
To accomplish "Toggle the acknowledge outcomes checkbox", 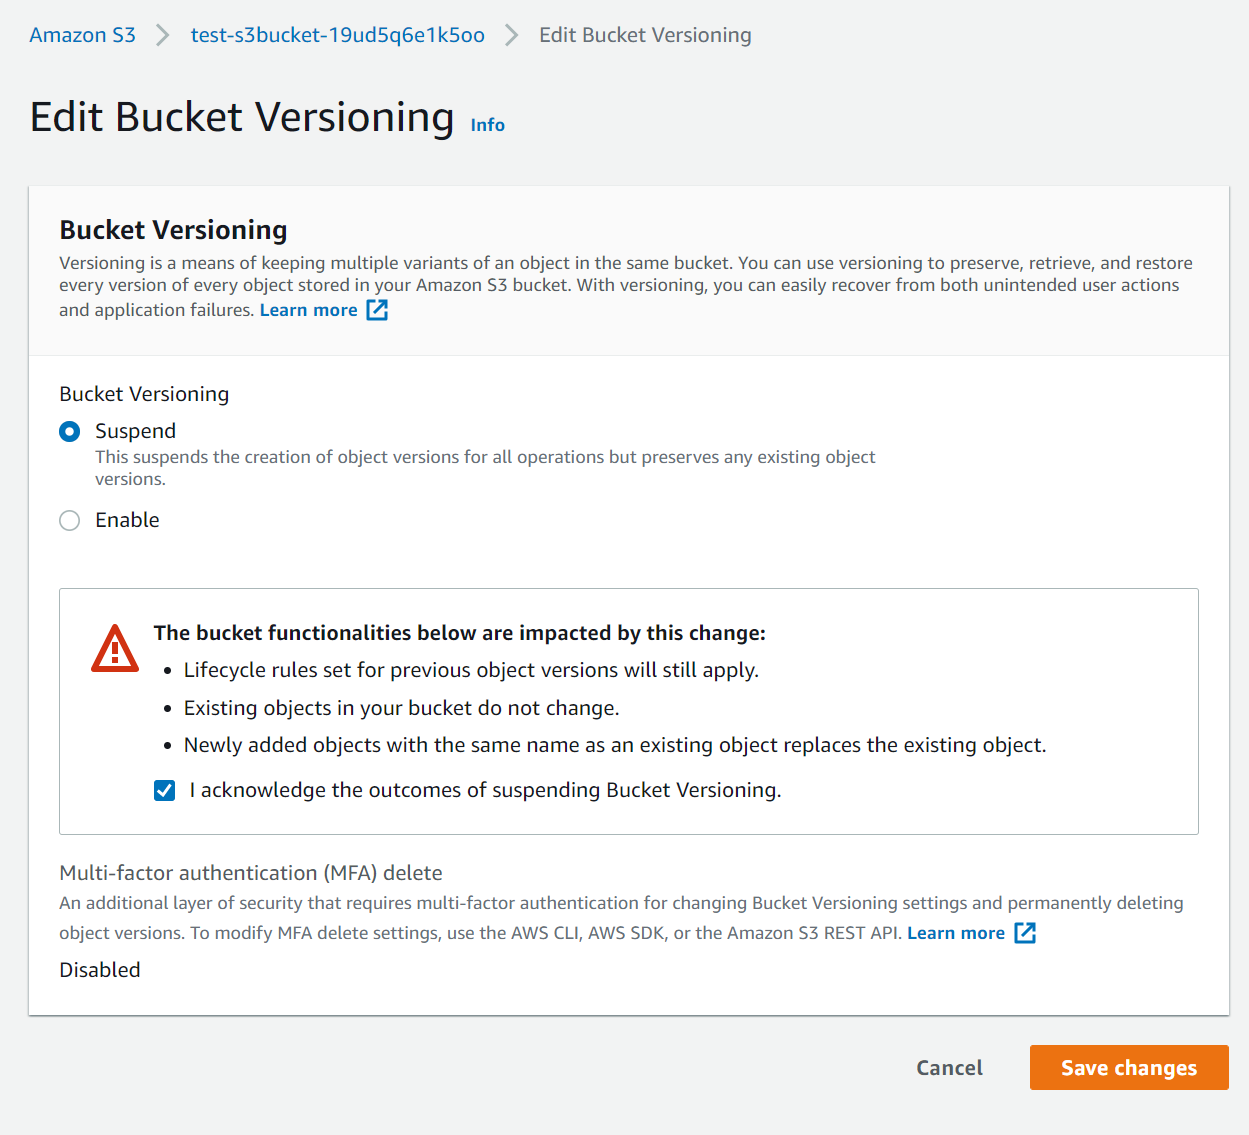I will pyautogui.click(x=165, y=791).
